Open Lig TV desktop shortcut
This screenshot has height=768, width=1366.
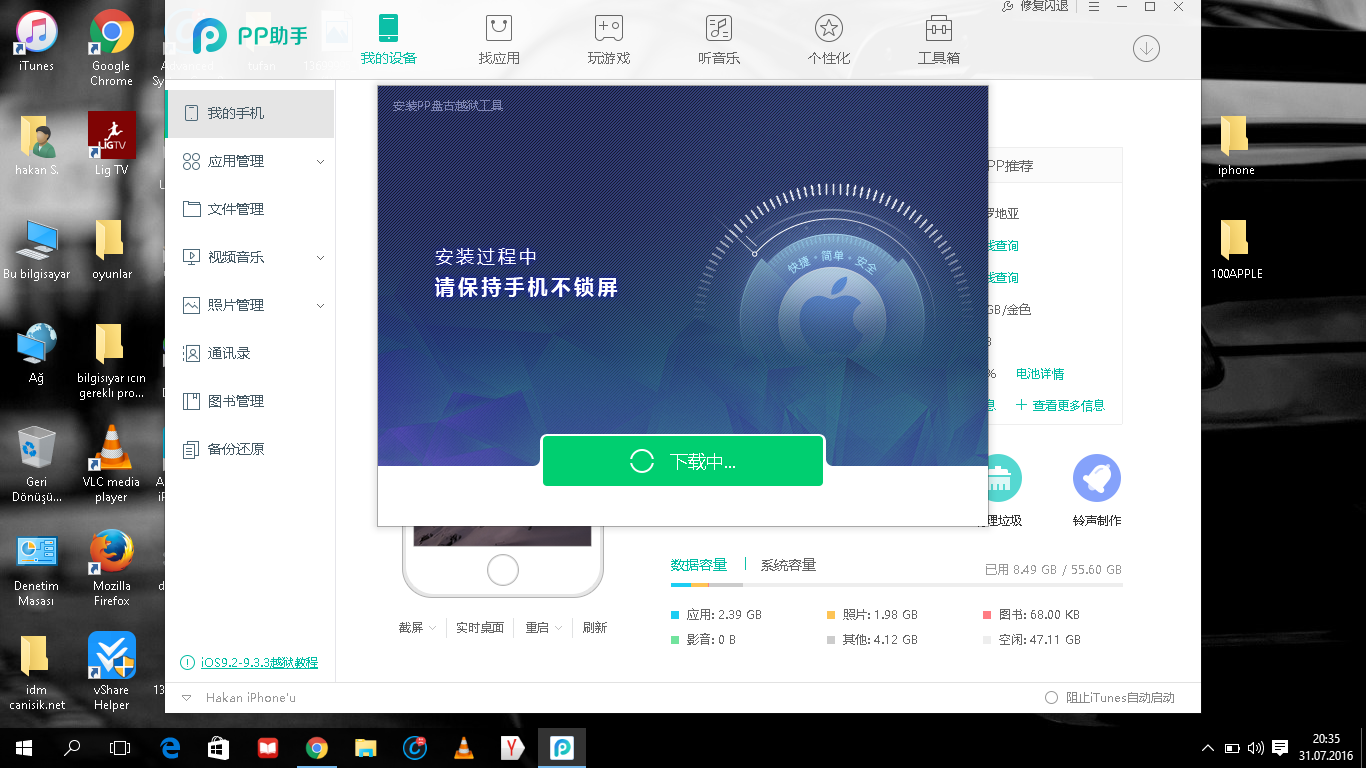111,145
